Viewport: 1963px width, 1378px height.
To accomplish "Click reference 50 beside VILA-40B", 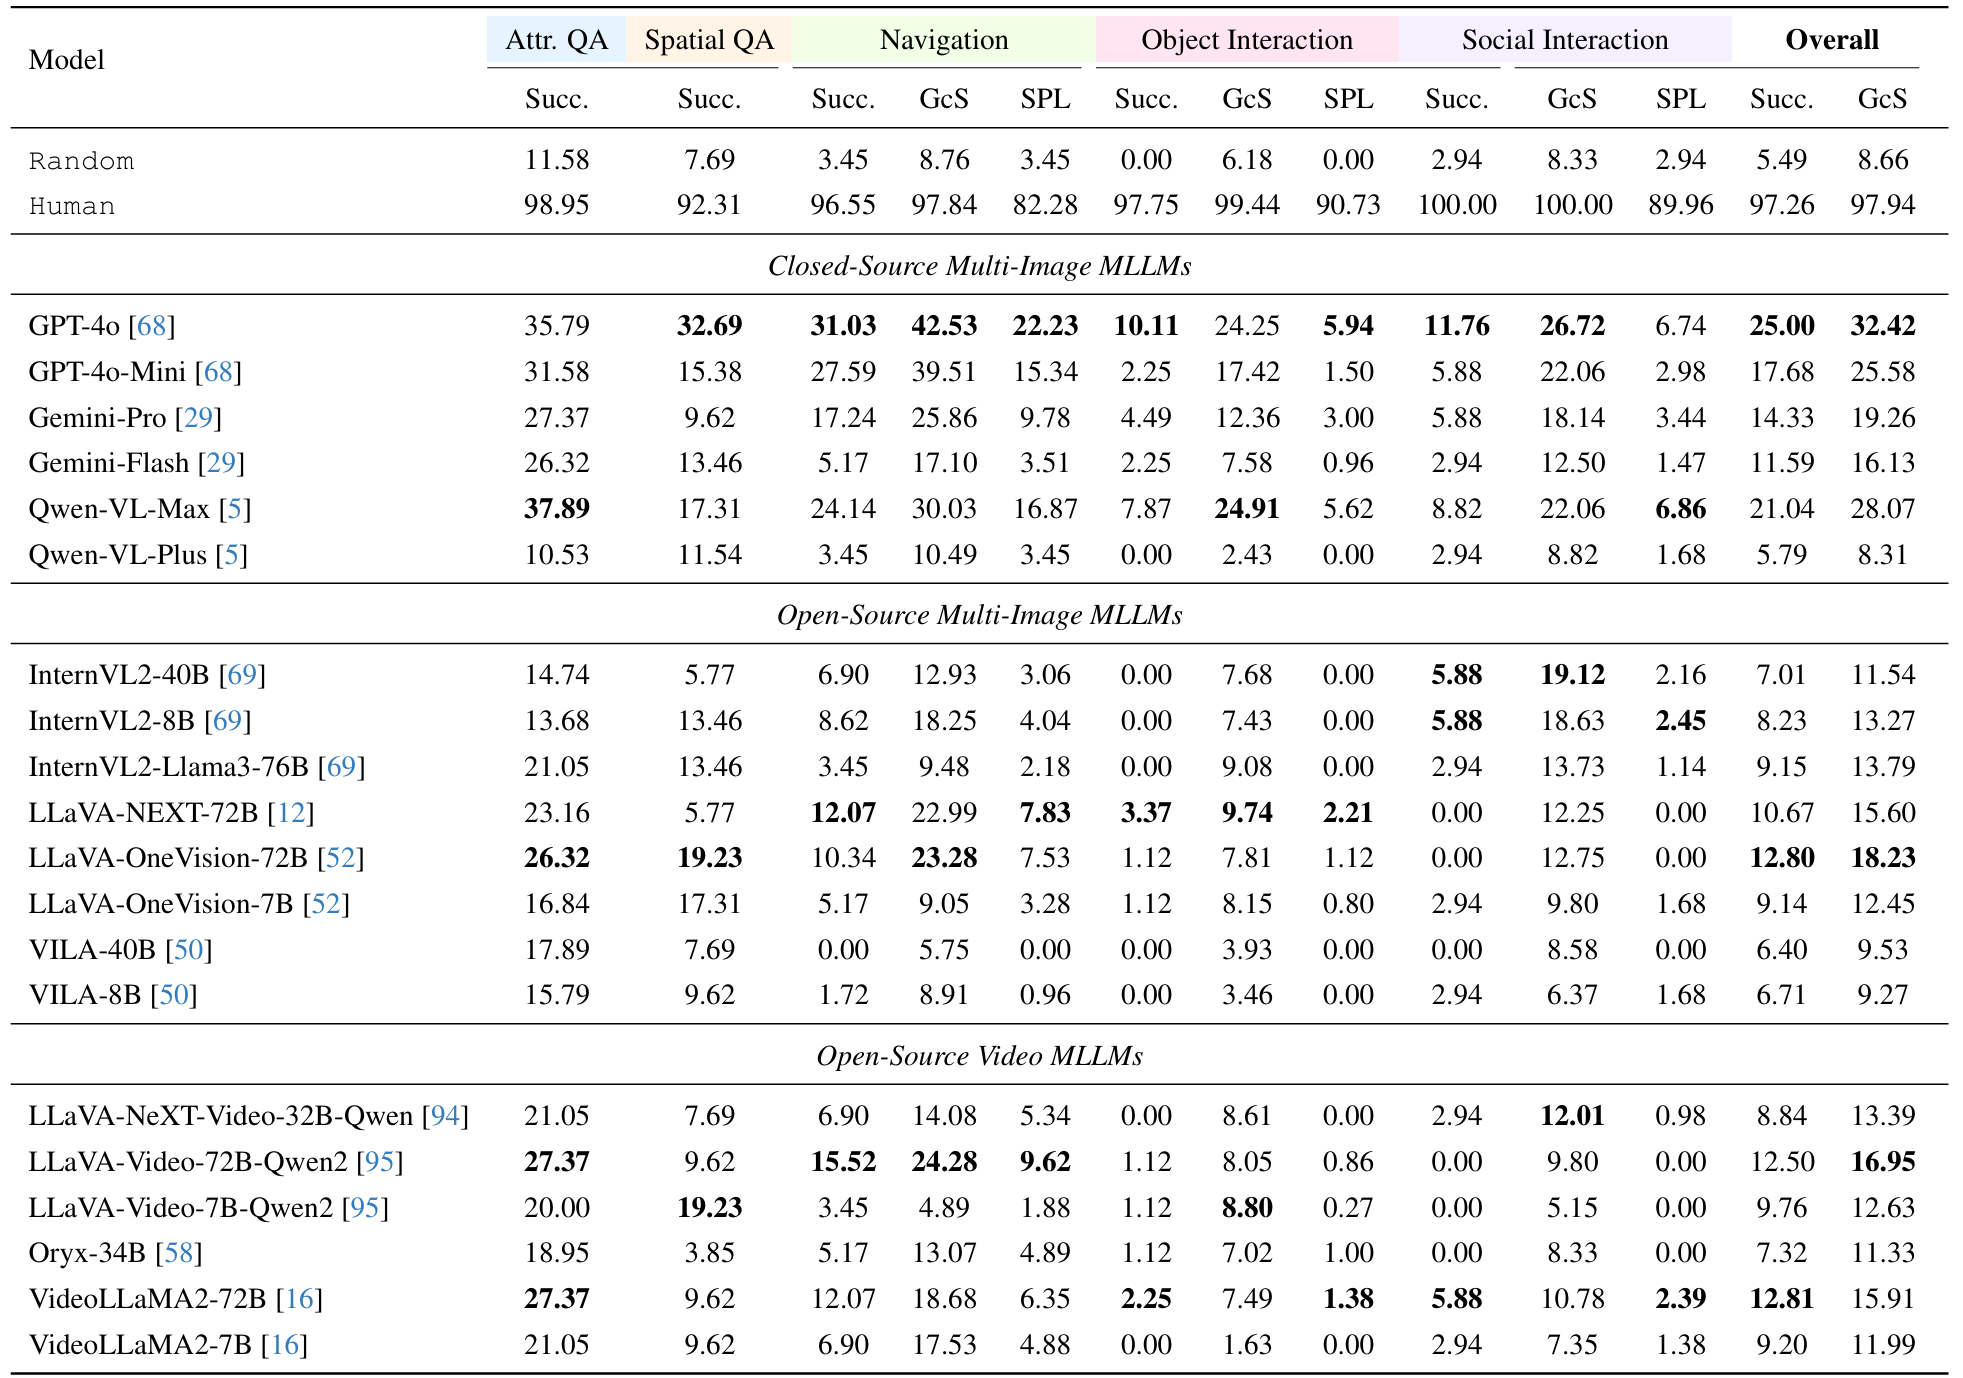I will [x=189, y=950].
